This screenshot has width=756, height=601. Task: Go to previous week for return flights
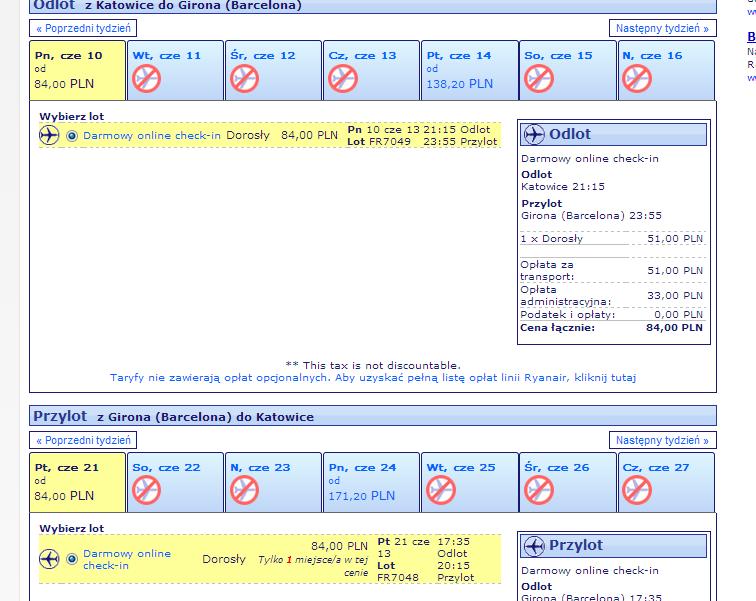coord(83,441)
